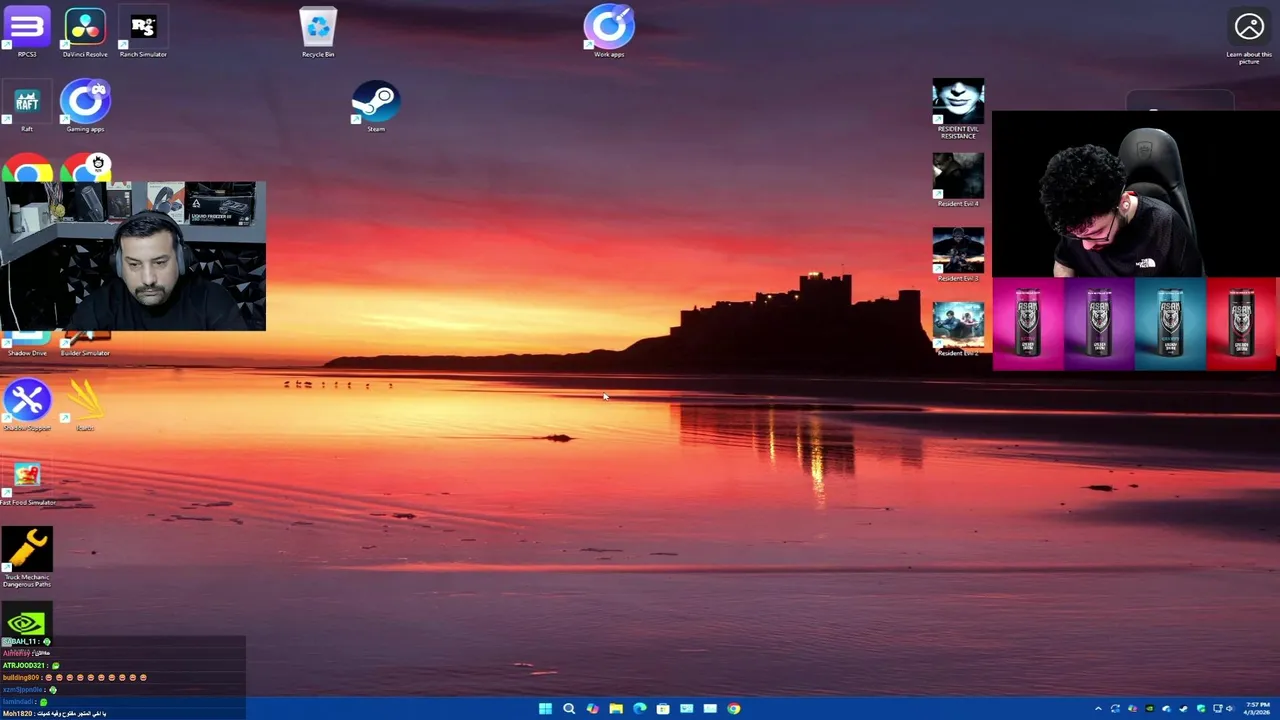Open the Windows Start menu
Image resolution: width=1280 pixels, height=720 pixels.
545,708
